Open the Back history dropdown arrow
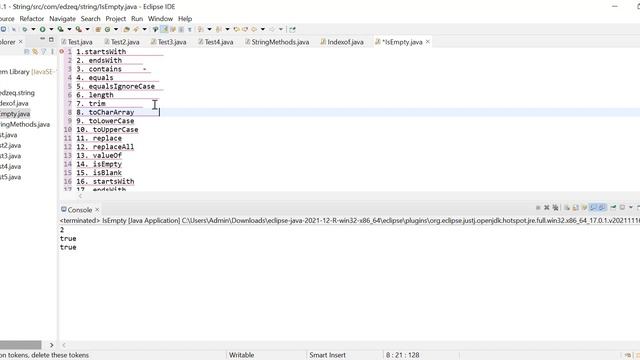Image resolution: width=640 pixels, height=360 pixels. [262, 29]
